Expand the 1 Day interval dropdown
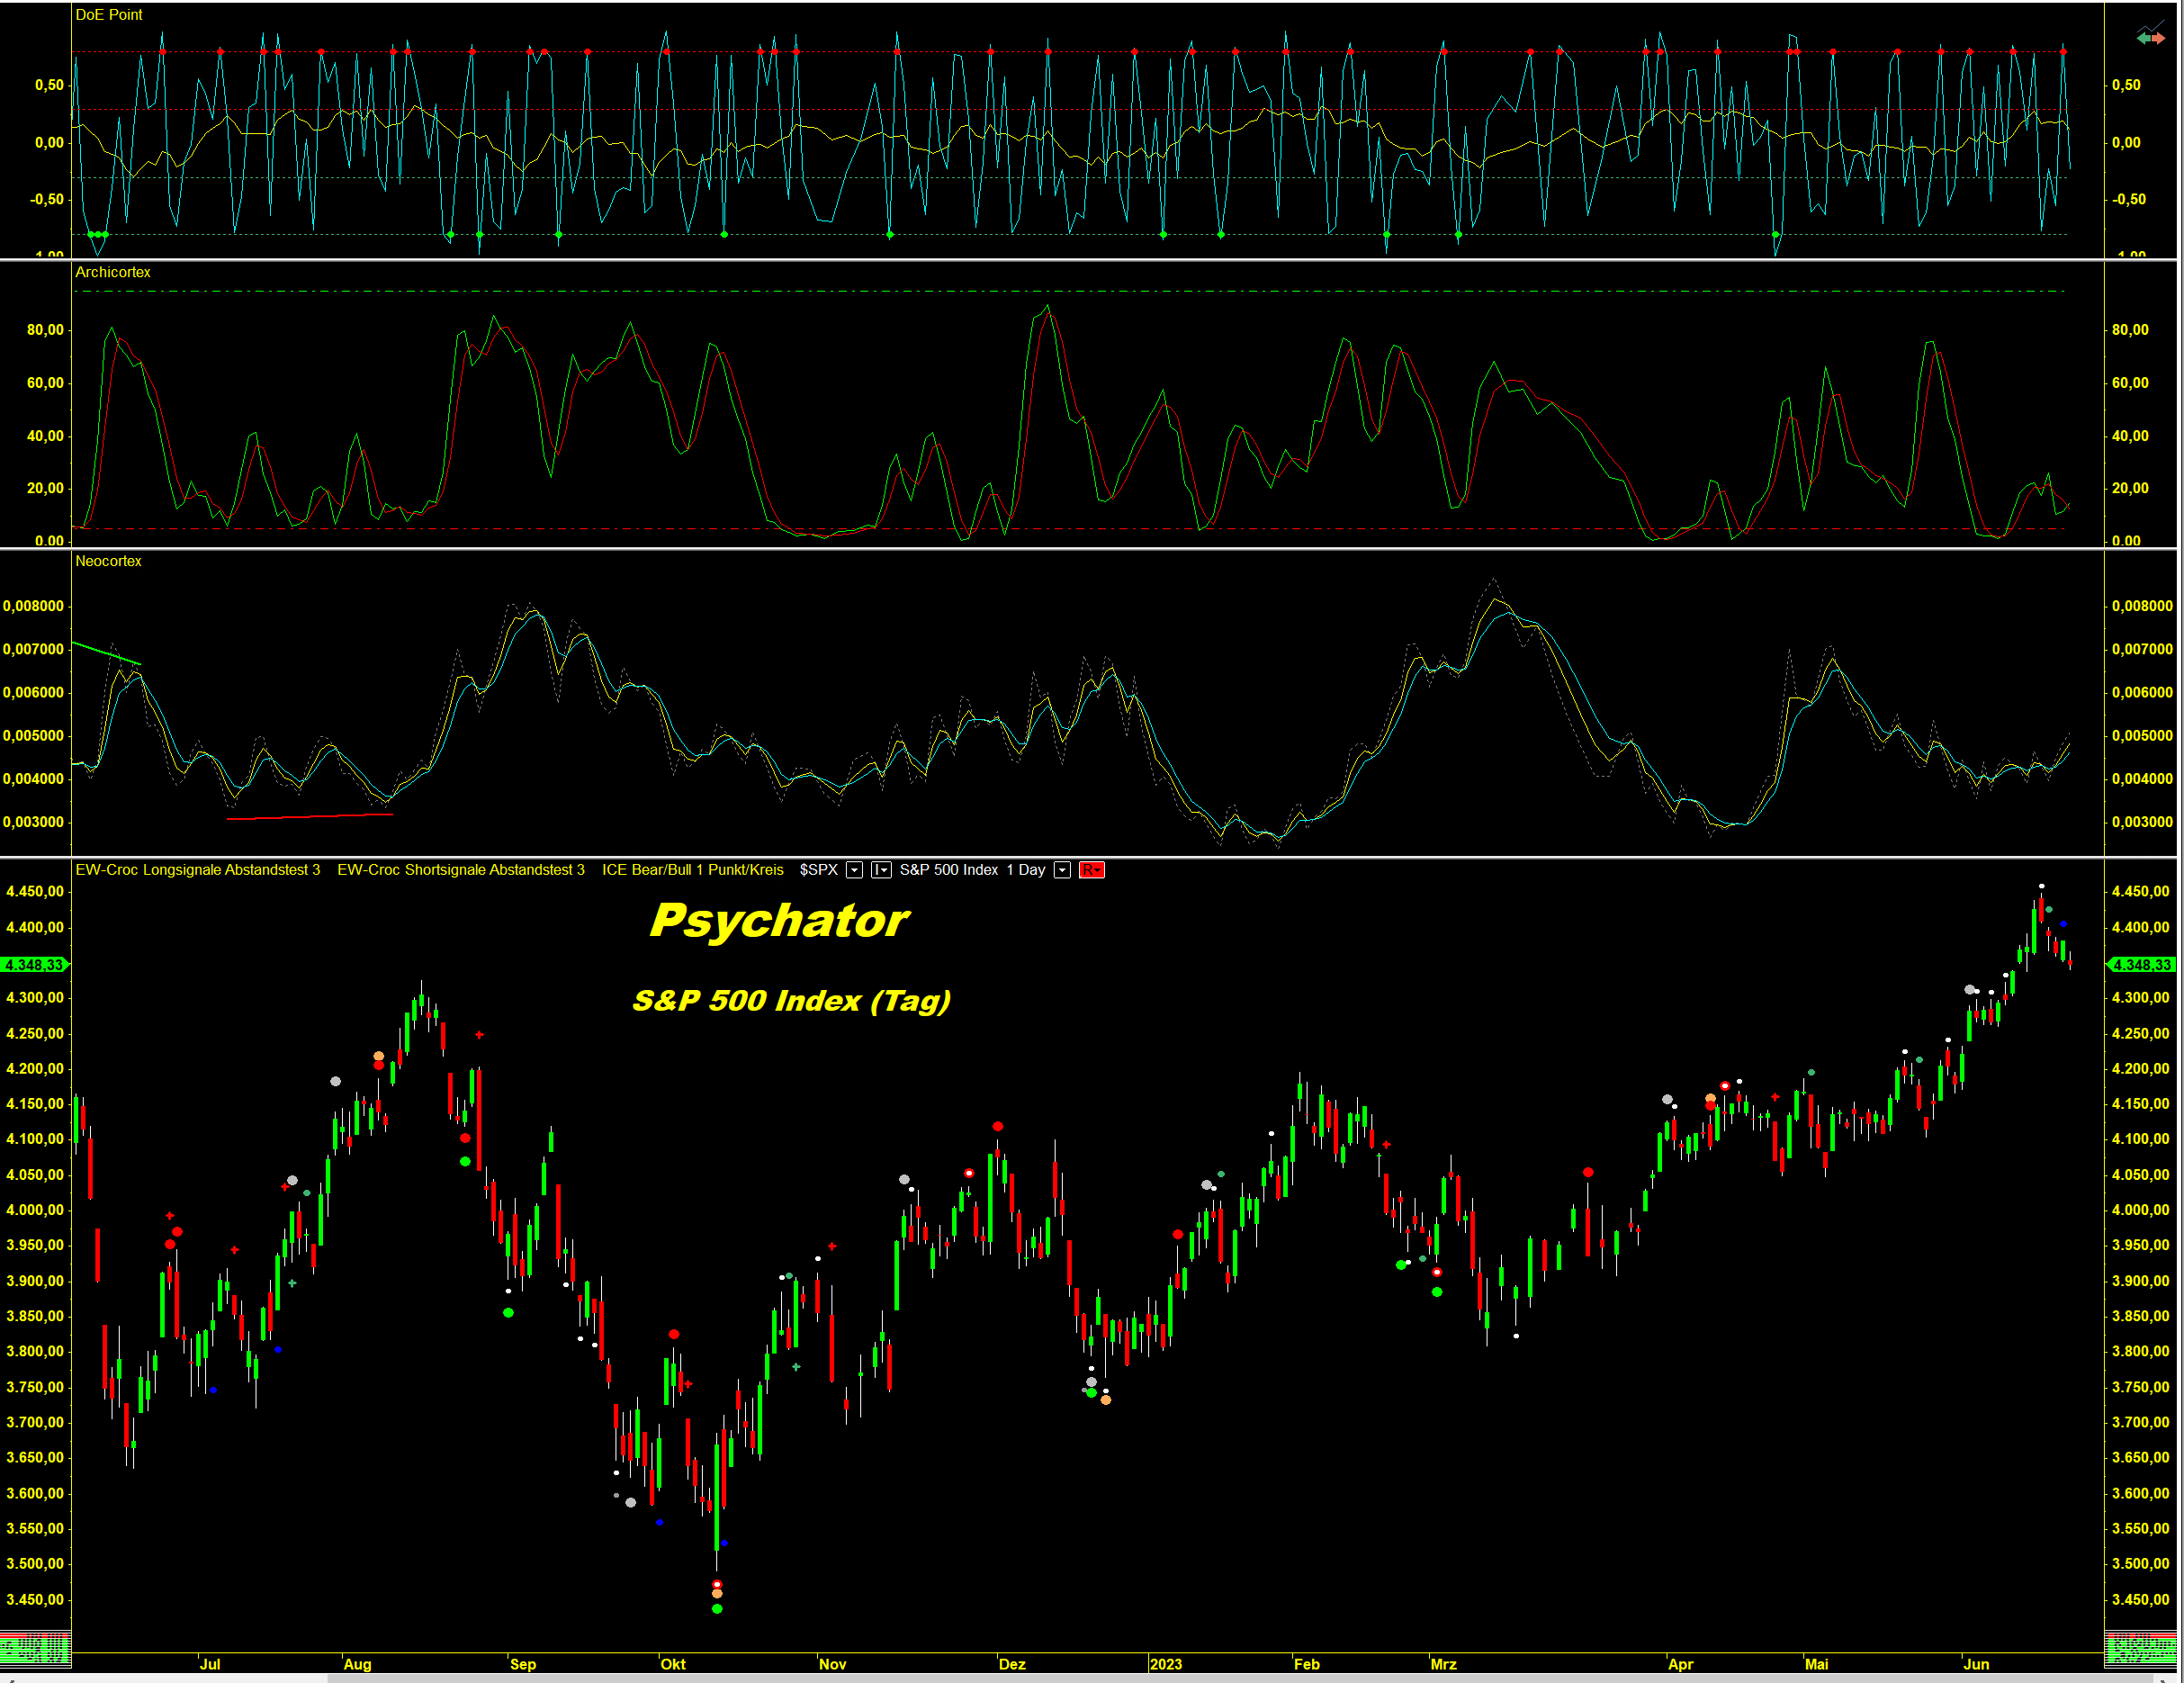 (x=1062, y=870)
